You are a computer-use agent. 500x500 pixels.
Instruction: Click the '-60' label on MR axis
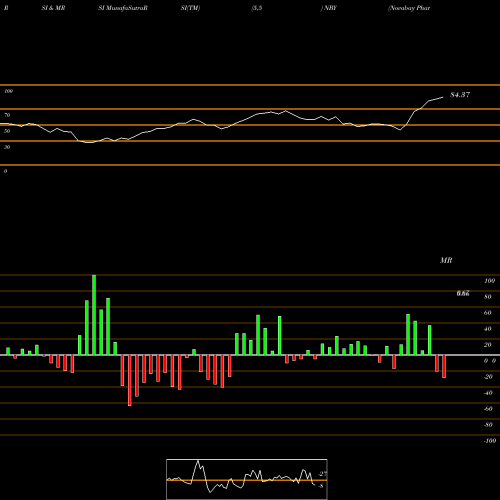click(488, 409)
